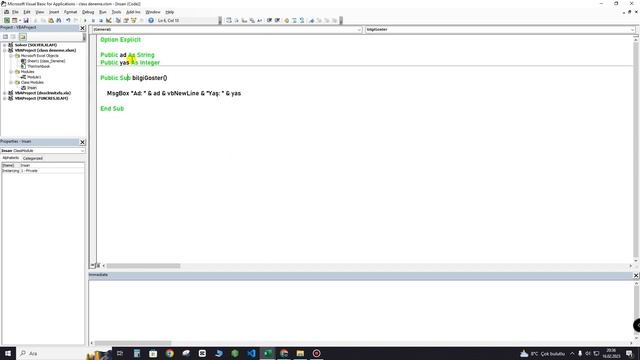Image resolution: width=640 pixels, height=360 pixels.
Task: Open Chrome from the taskbar
Action: 169,353
